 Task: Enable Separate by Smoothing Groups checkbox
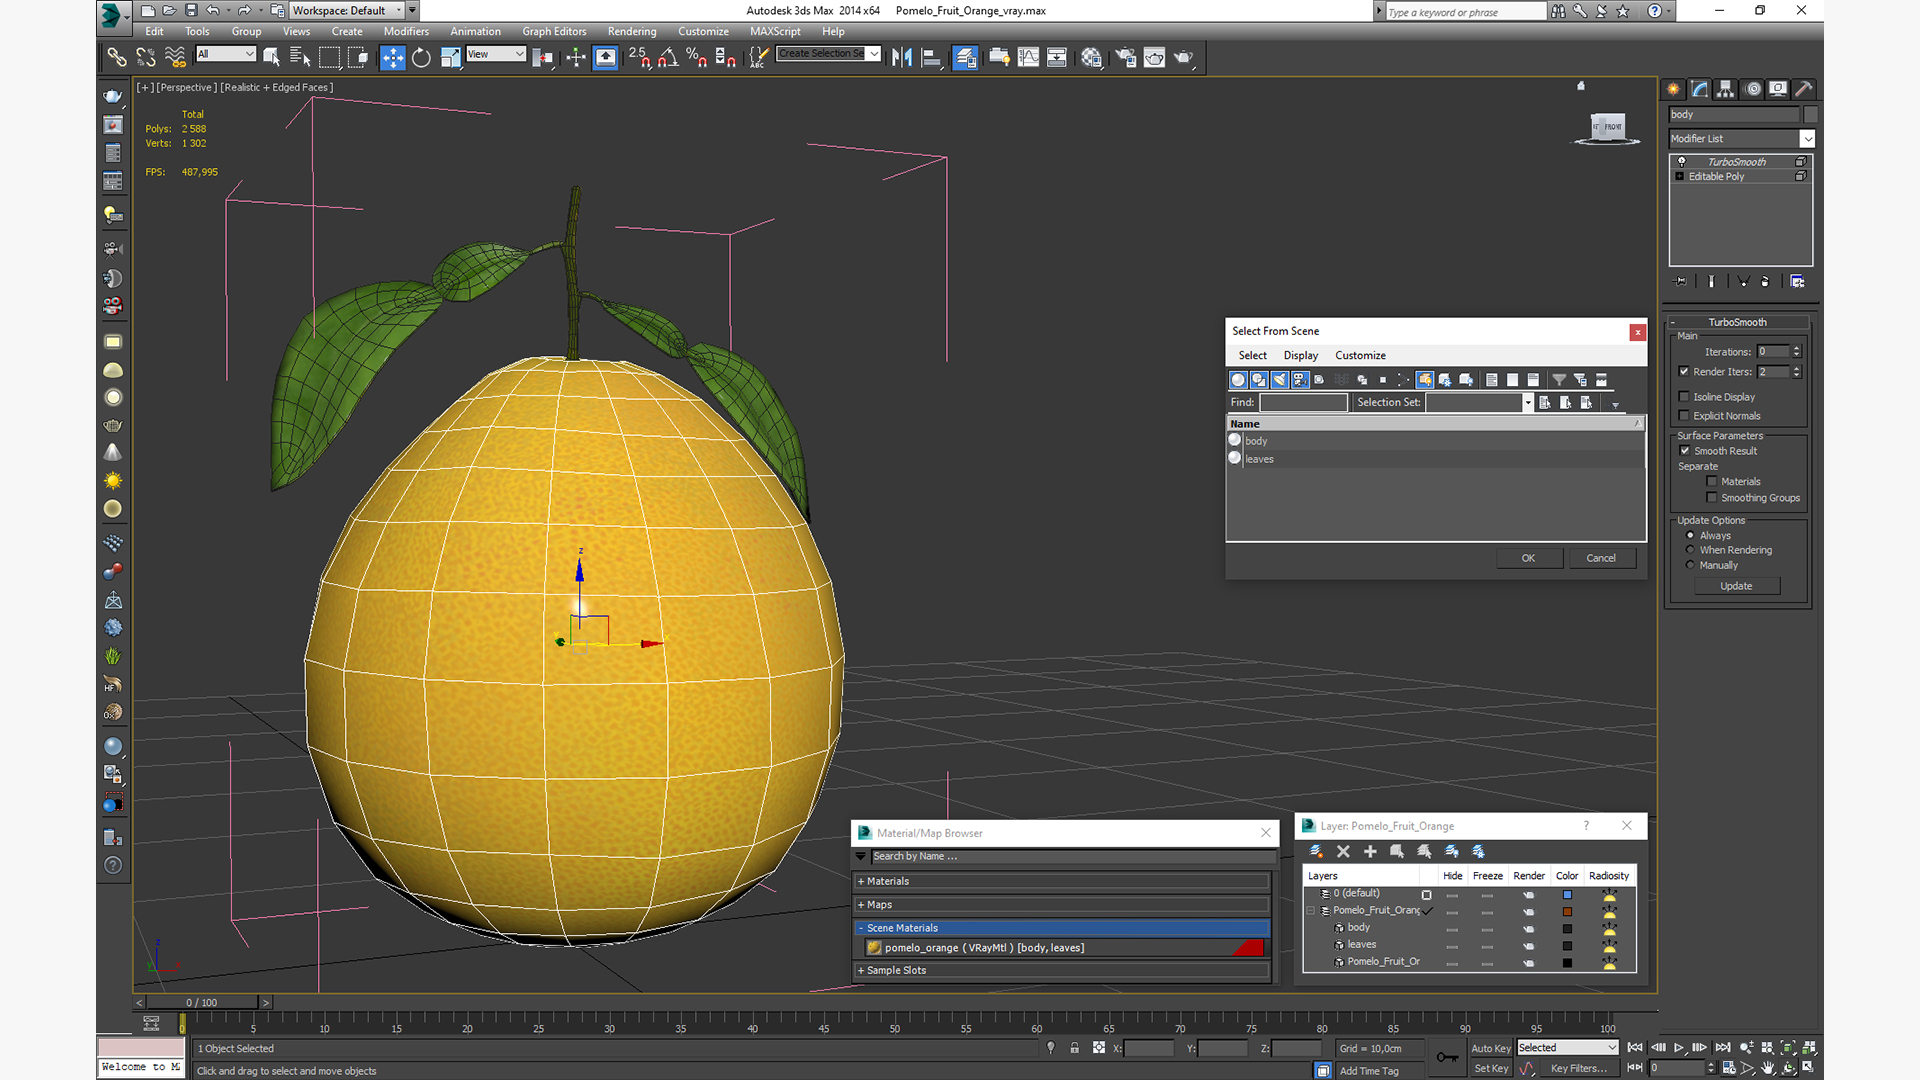(1712, 498)
